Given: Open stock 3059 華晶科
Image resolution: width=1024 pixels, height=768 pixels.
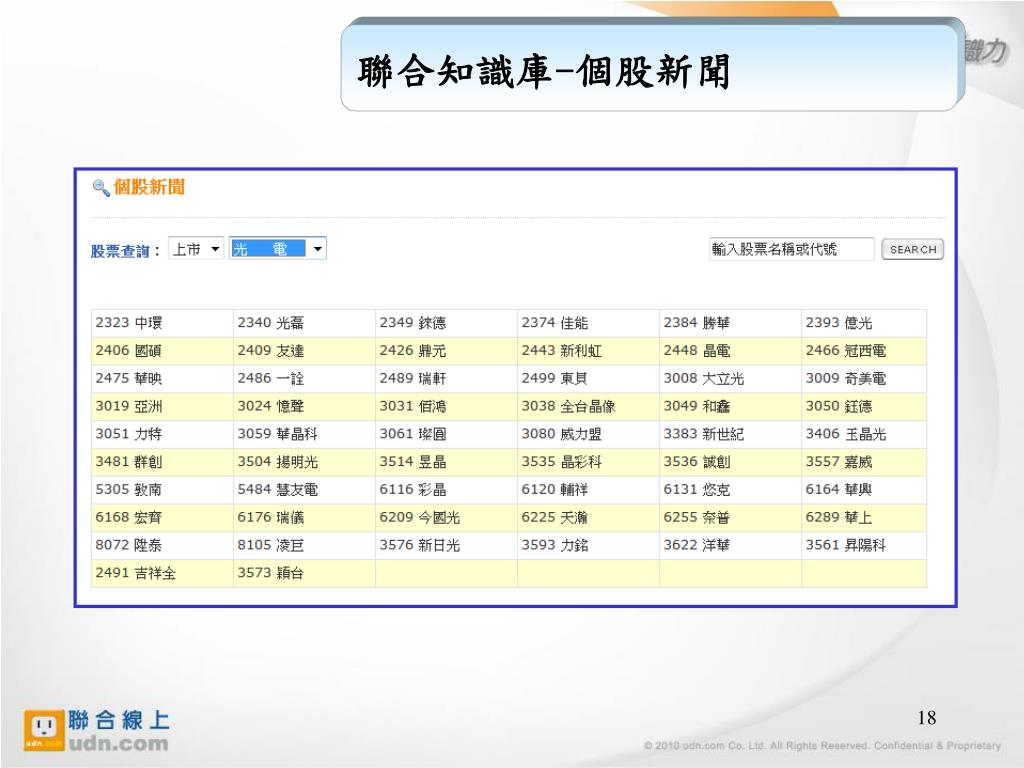Looking at the screenshot, I should (278, 434).
